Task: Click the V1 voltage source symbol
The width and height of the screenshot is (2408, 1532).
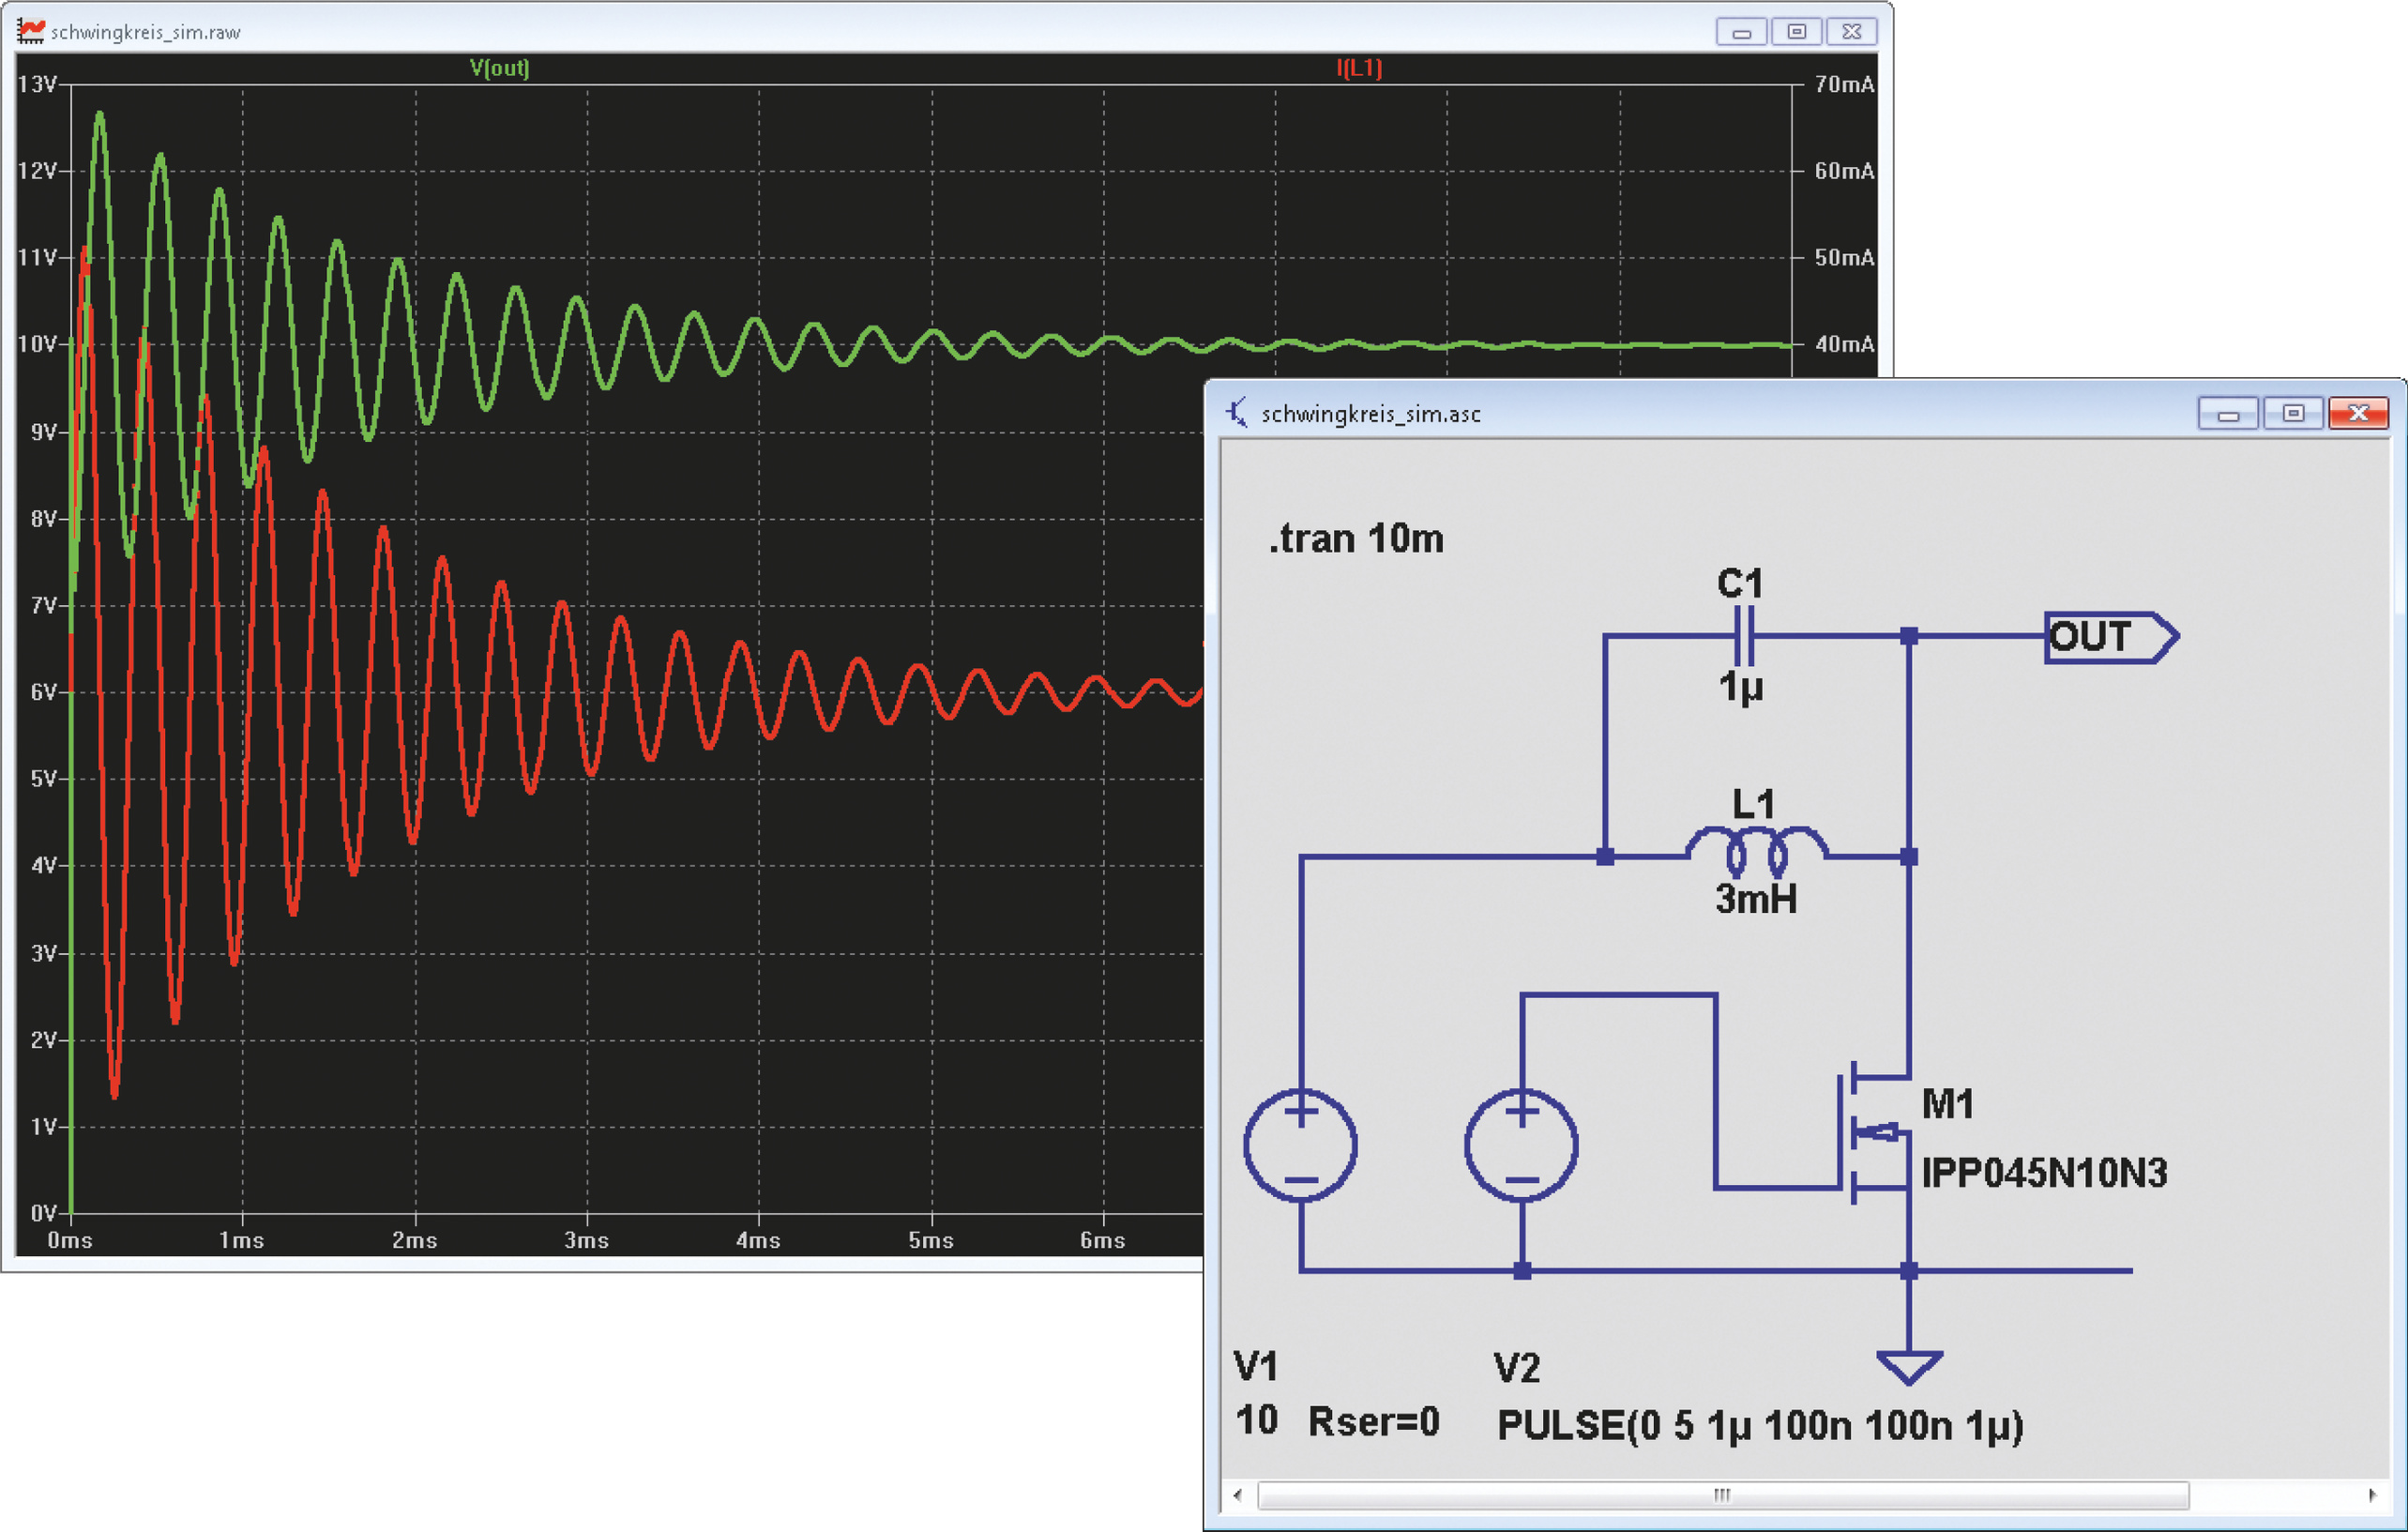Action: point(1300,1145)
